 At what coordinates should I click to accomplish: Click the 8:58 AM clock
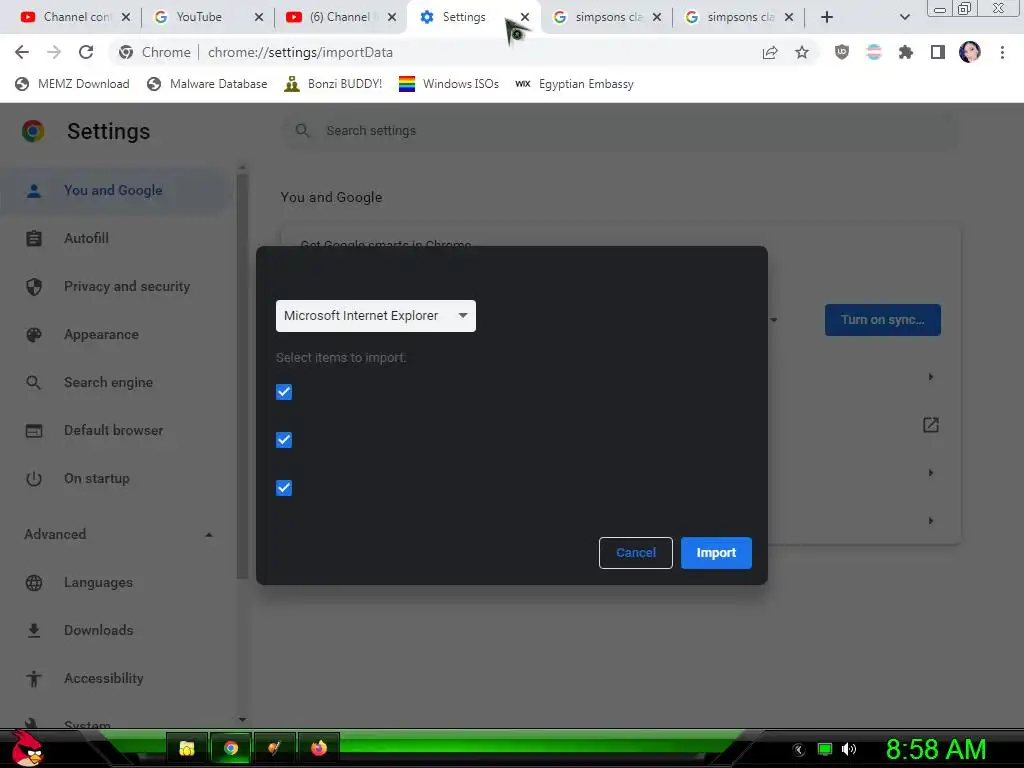click(x=935, y=749)
